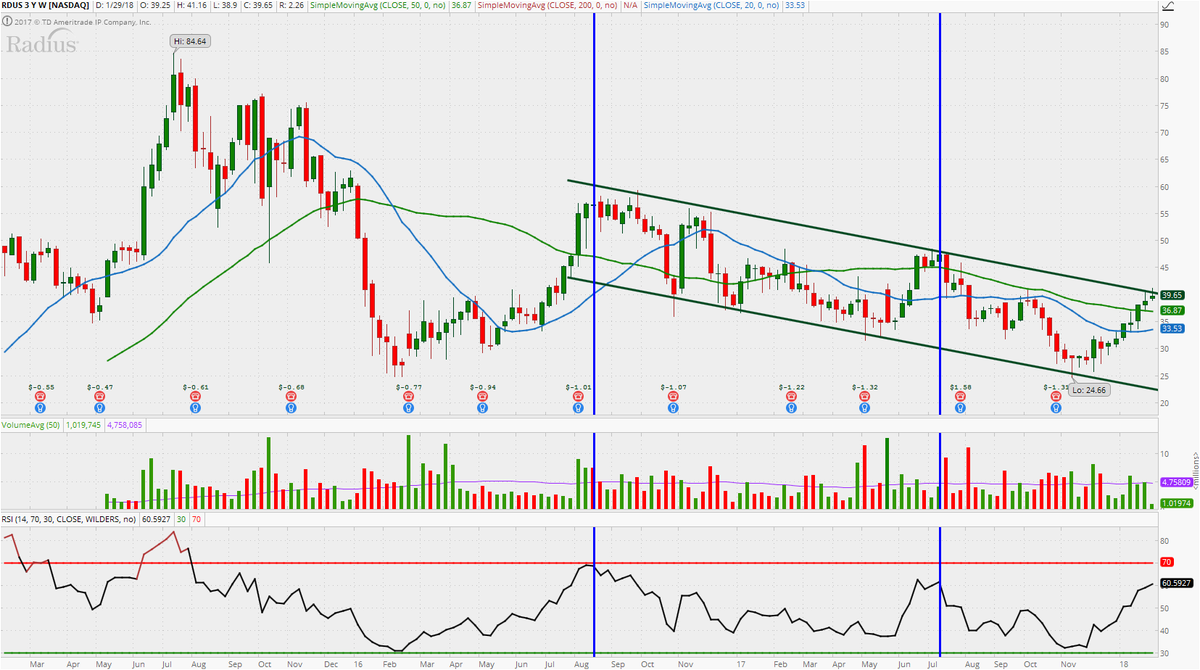The height and width of the screenshot is (670, 1200).
Task: Select the upper dark green channel trendline
Action: point(862,235)
